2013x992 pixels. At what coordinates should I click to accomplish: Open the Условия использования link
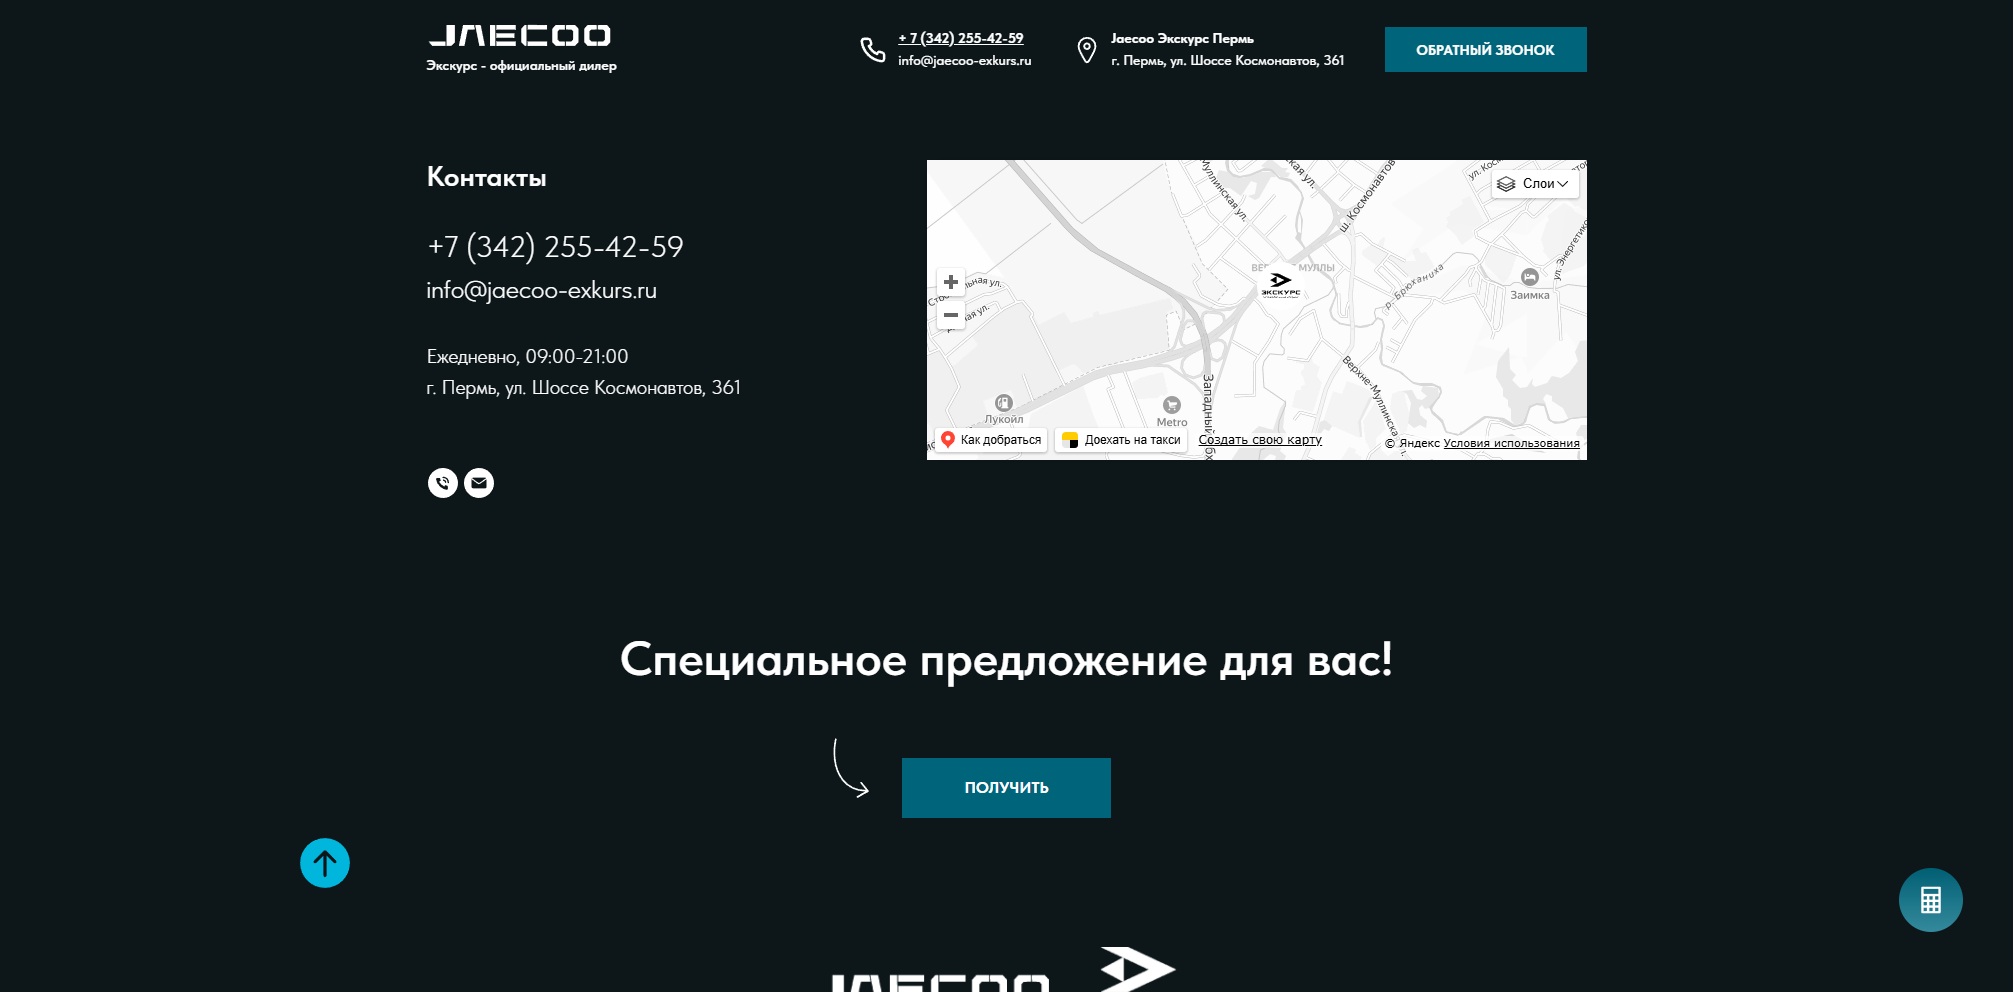tap(1510, 441)
